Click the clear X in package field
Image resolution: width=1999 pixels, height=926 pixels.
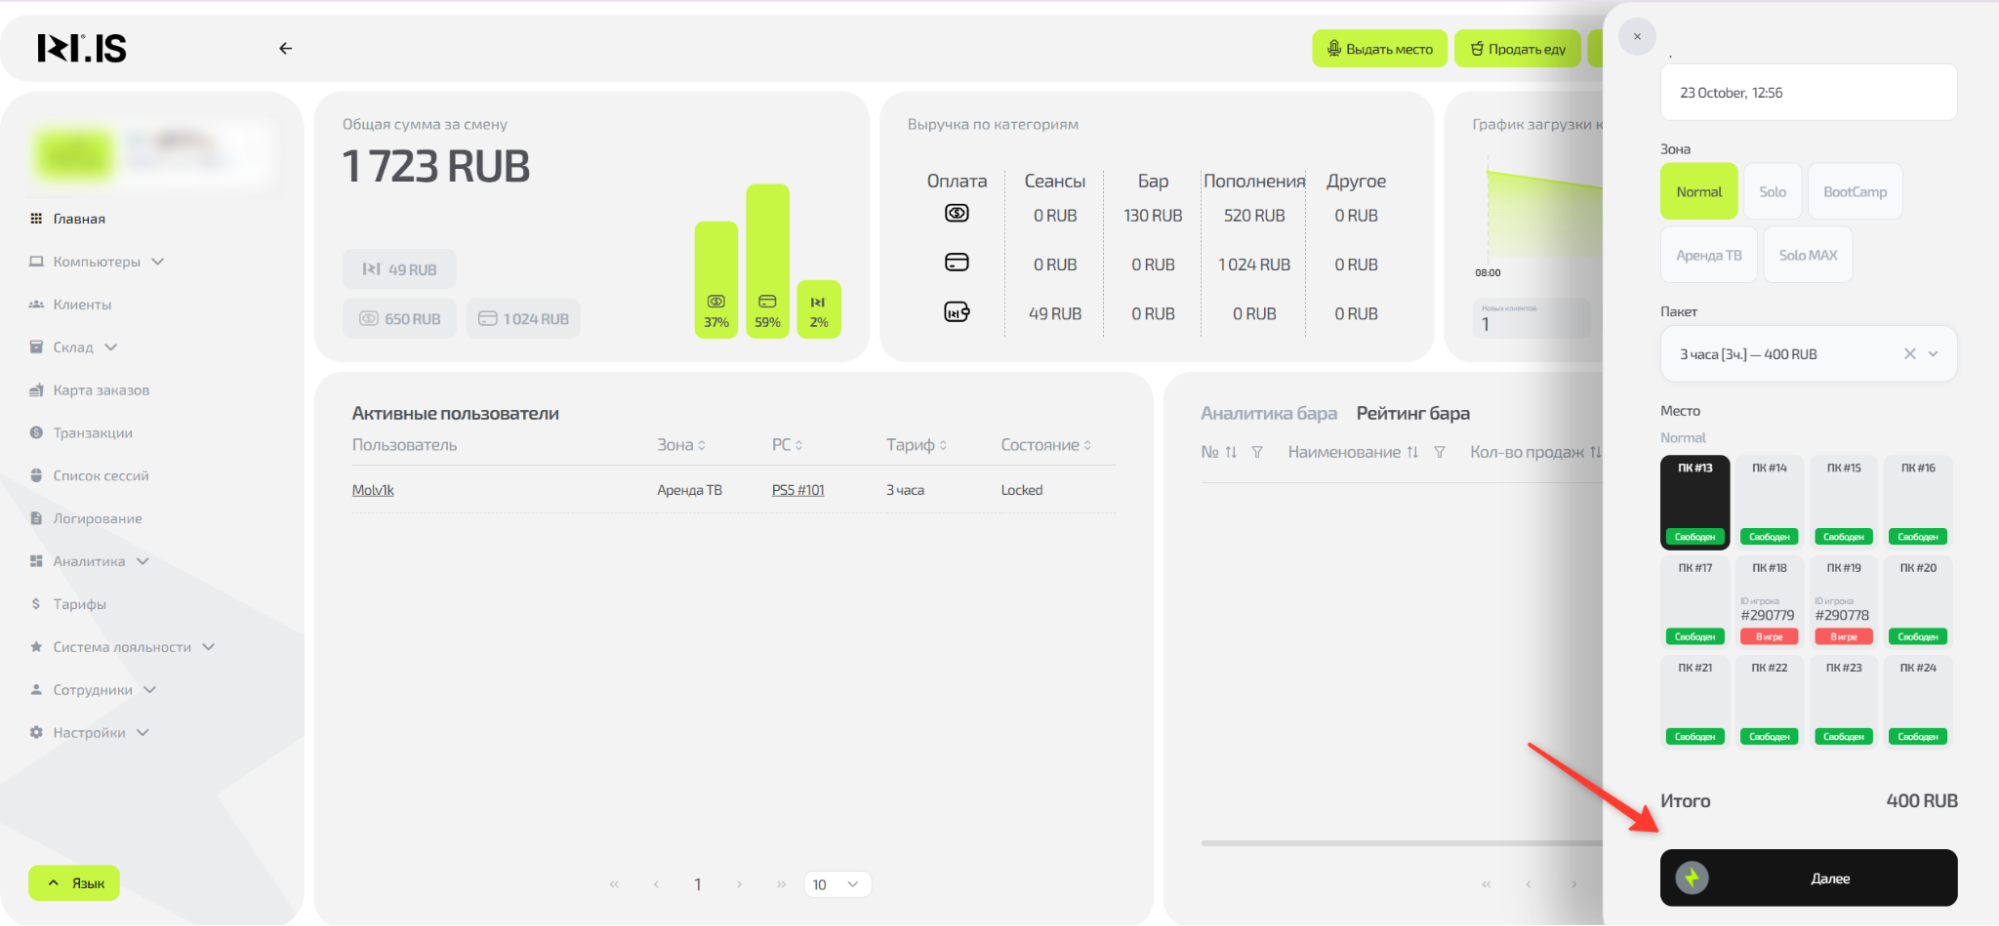(x=1909, y=354)
